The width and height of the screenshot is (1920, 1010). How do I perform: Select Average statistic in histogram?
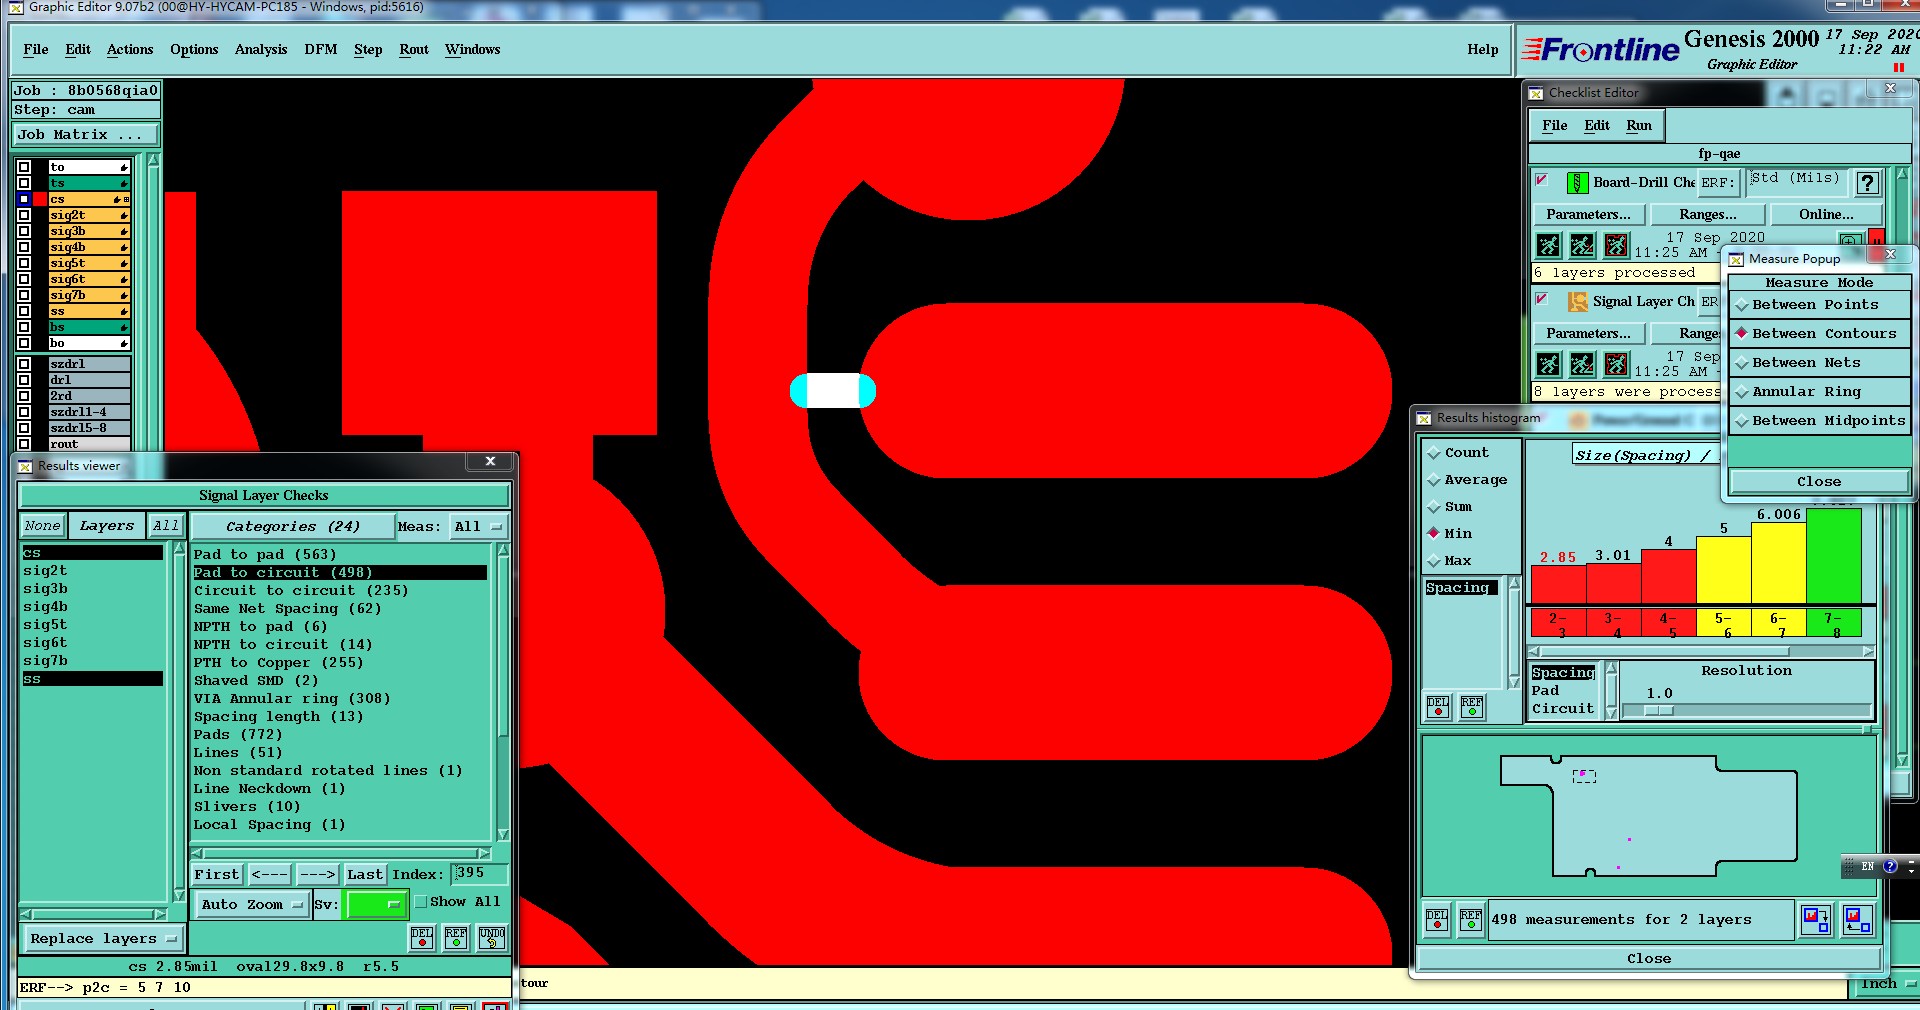click(x=1467, y=480)
